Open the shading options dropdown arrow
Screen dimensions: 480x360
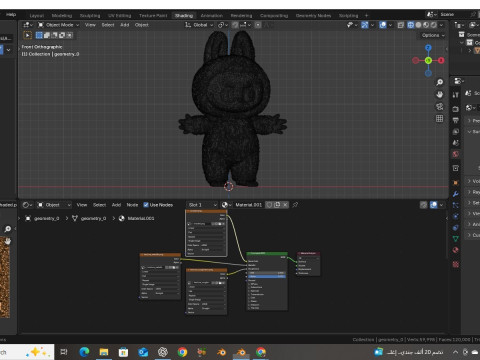coord(441,25)
